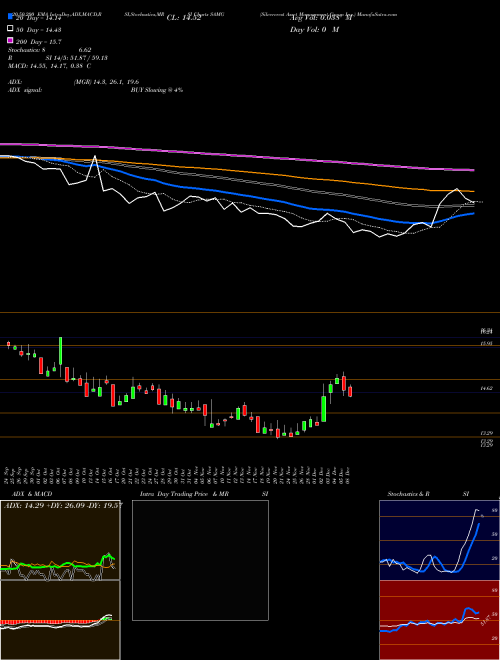Click the RSI 14/5: 51.87 / 59.13 readout
This screenshot has height=660, width=500.
(58, 58)
